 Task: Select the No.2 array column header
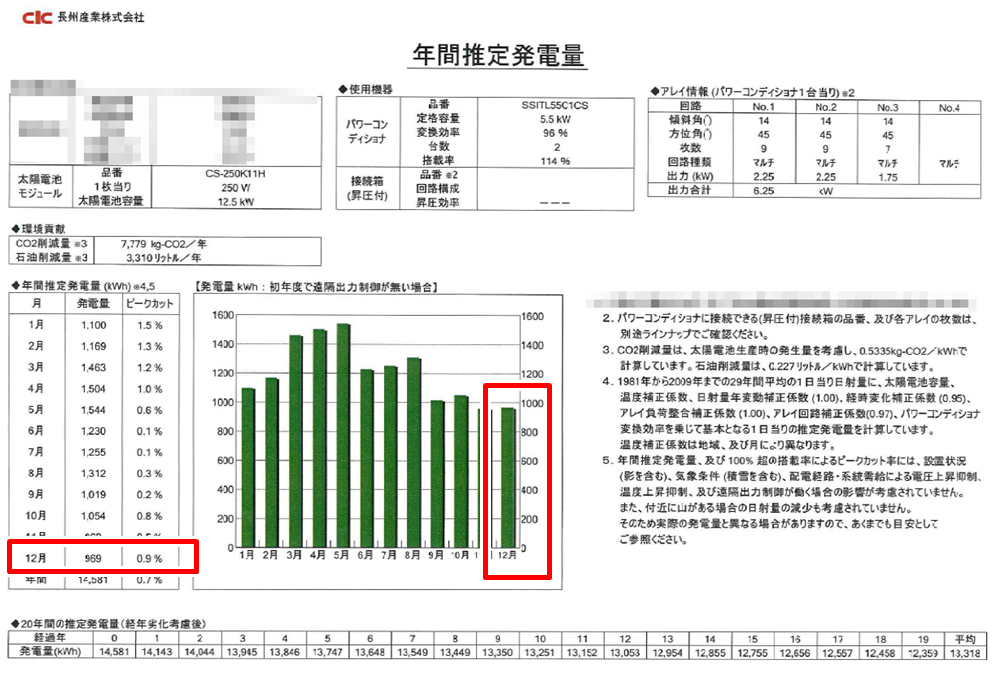pos(825,107)
